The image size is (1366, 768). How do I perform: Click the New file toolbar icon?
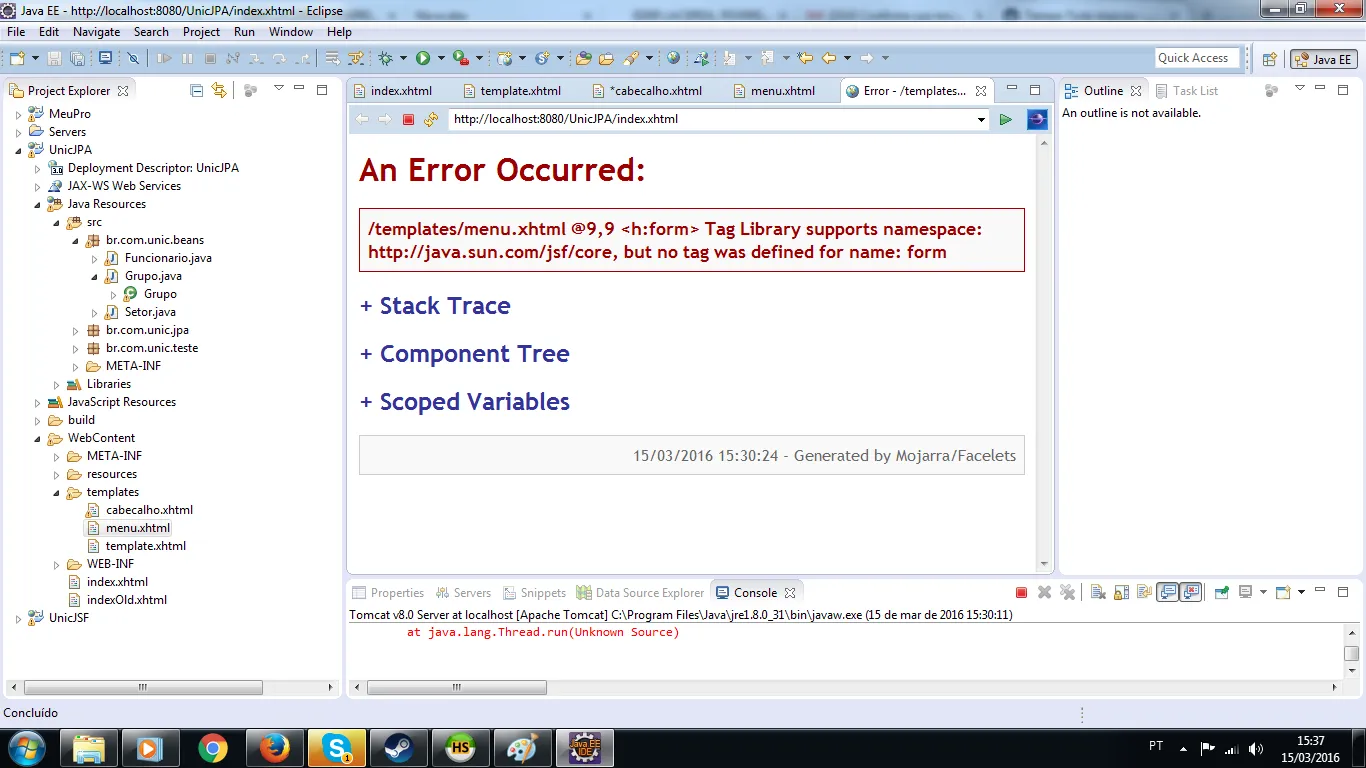click(17, 59)
